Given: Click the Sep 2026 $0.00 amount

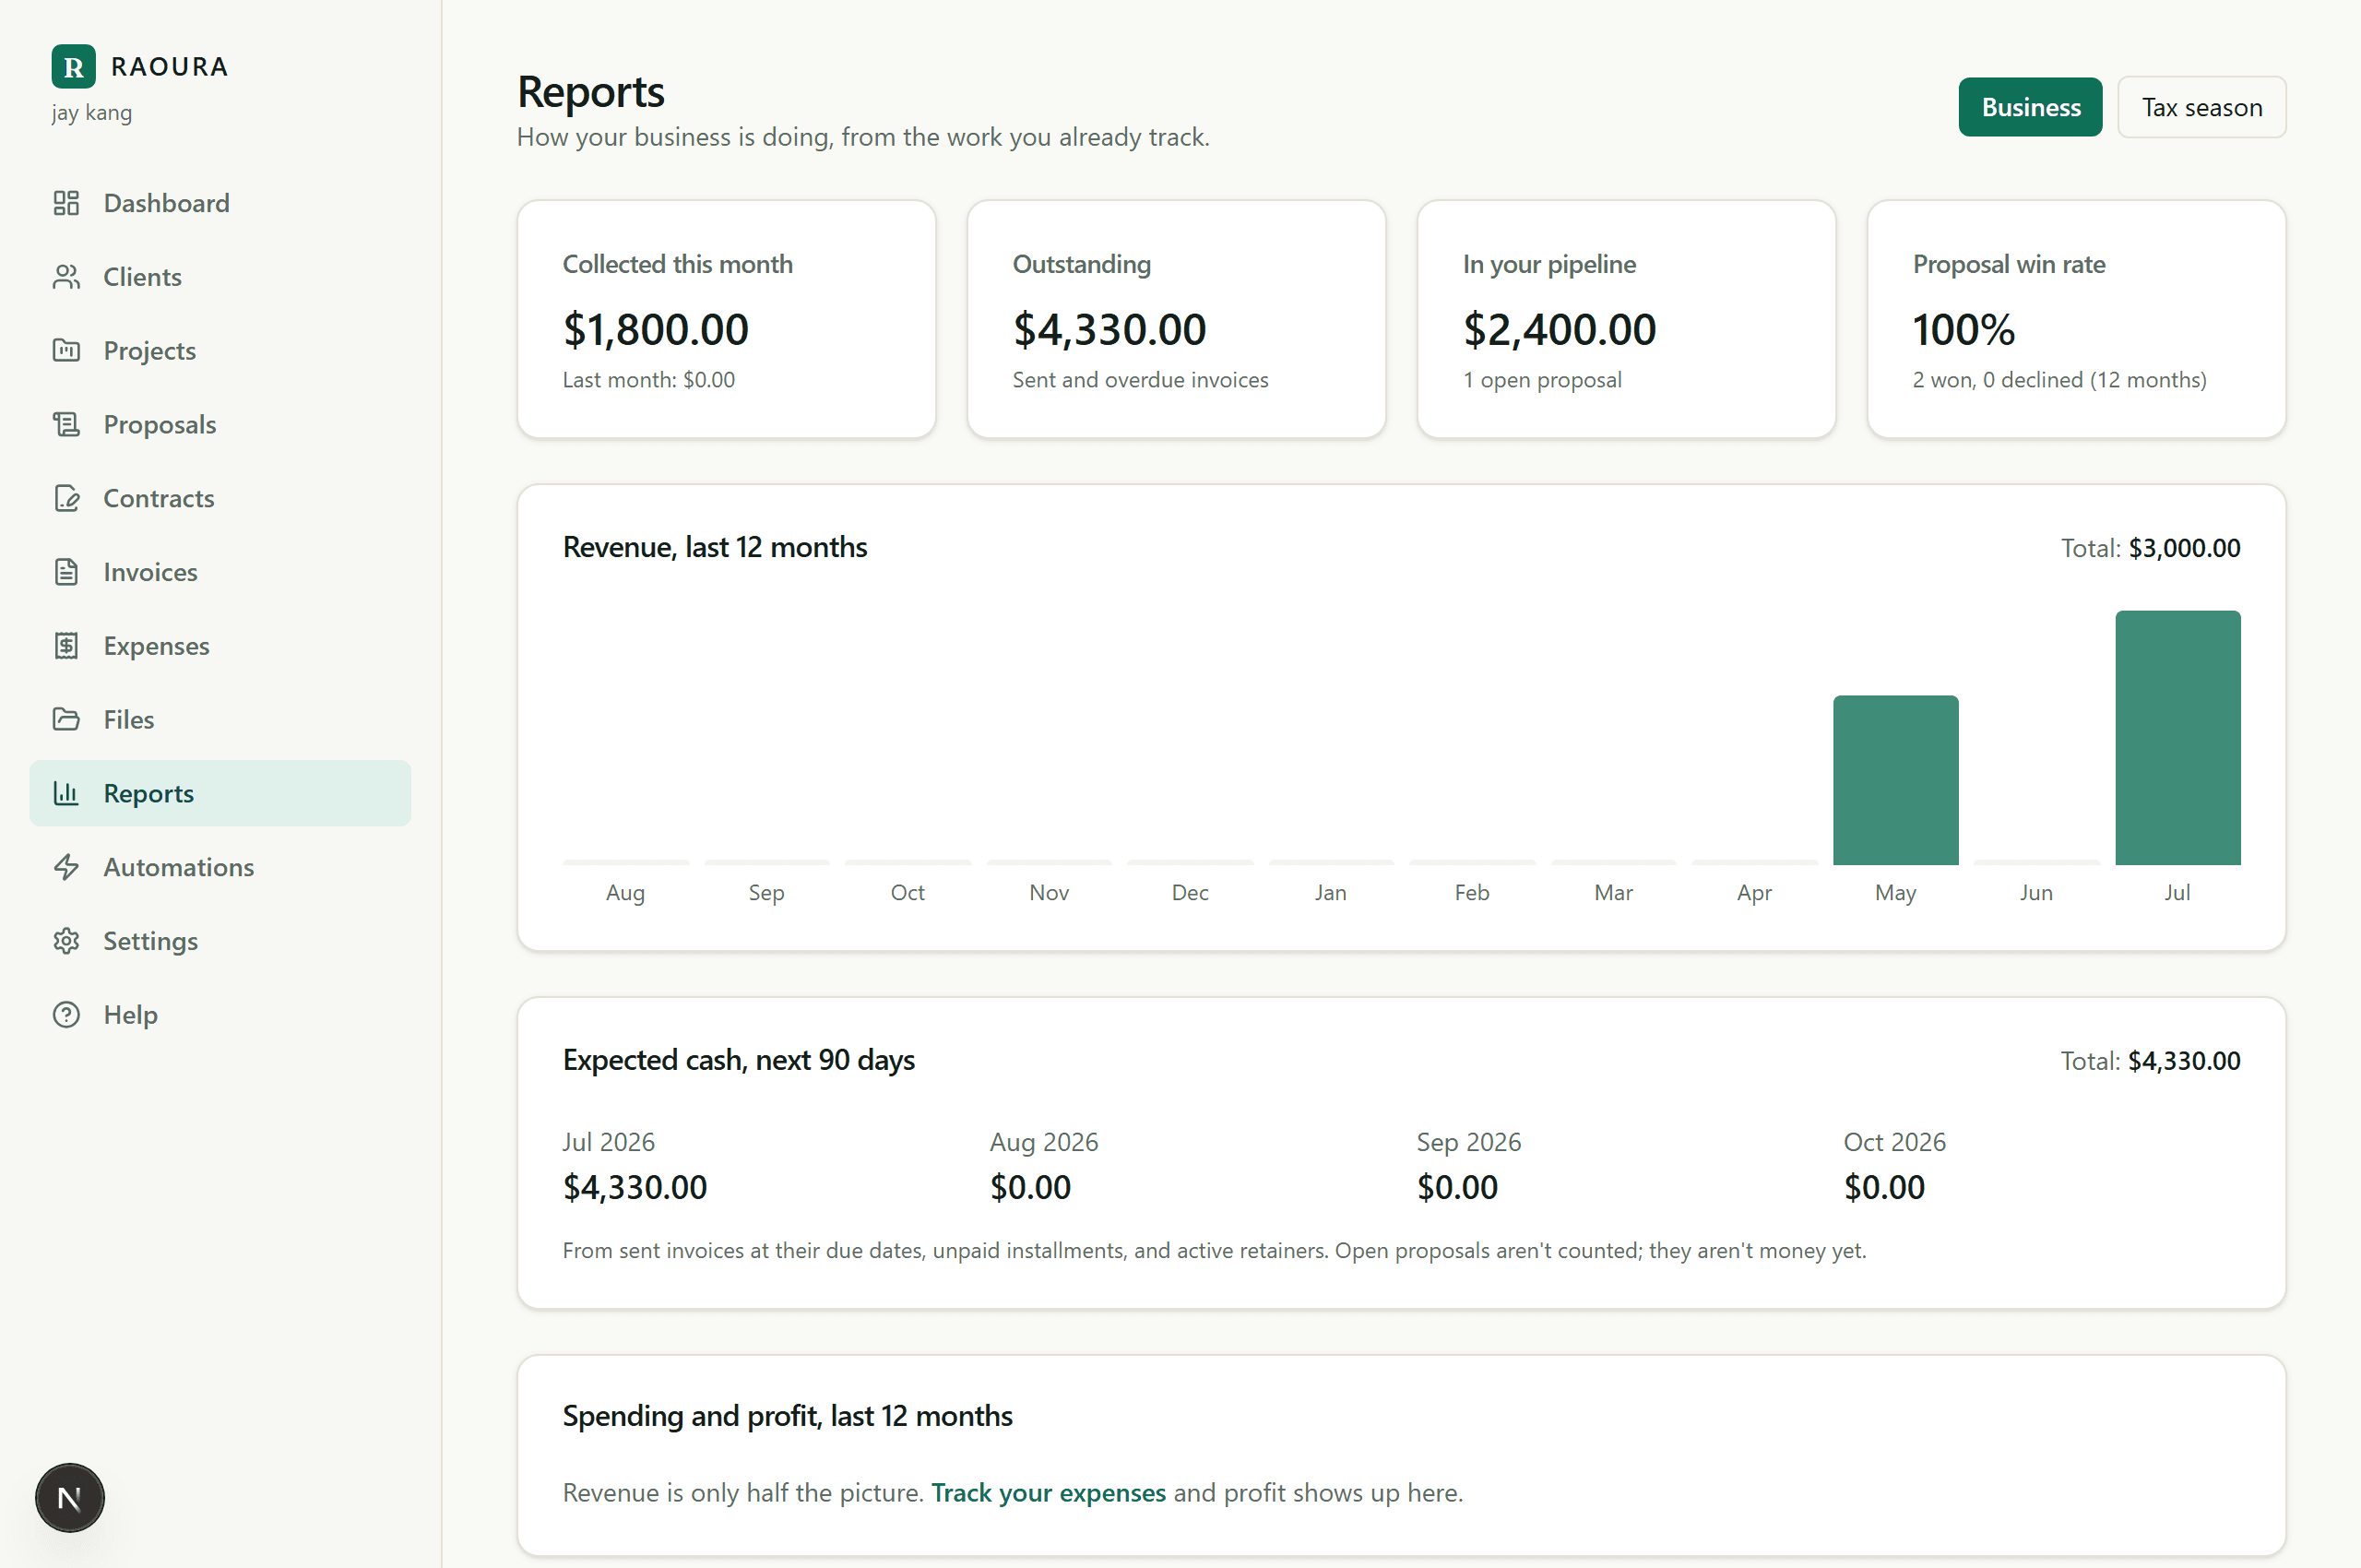Looking at the screenshot, I should click(x=1457, y=1187).
